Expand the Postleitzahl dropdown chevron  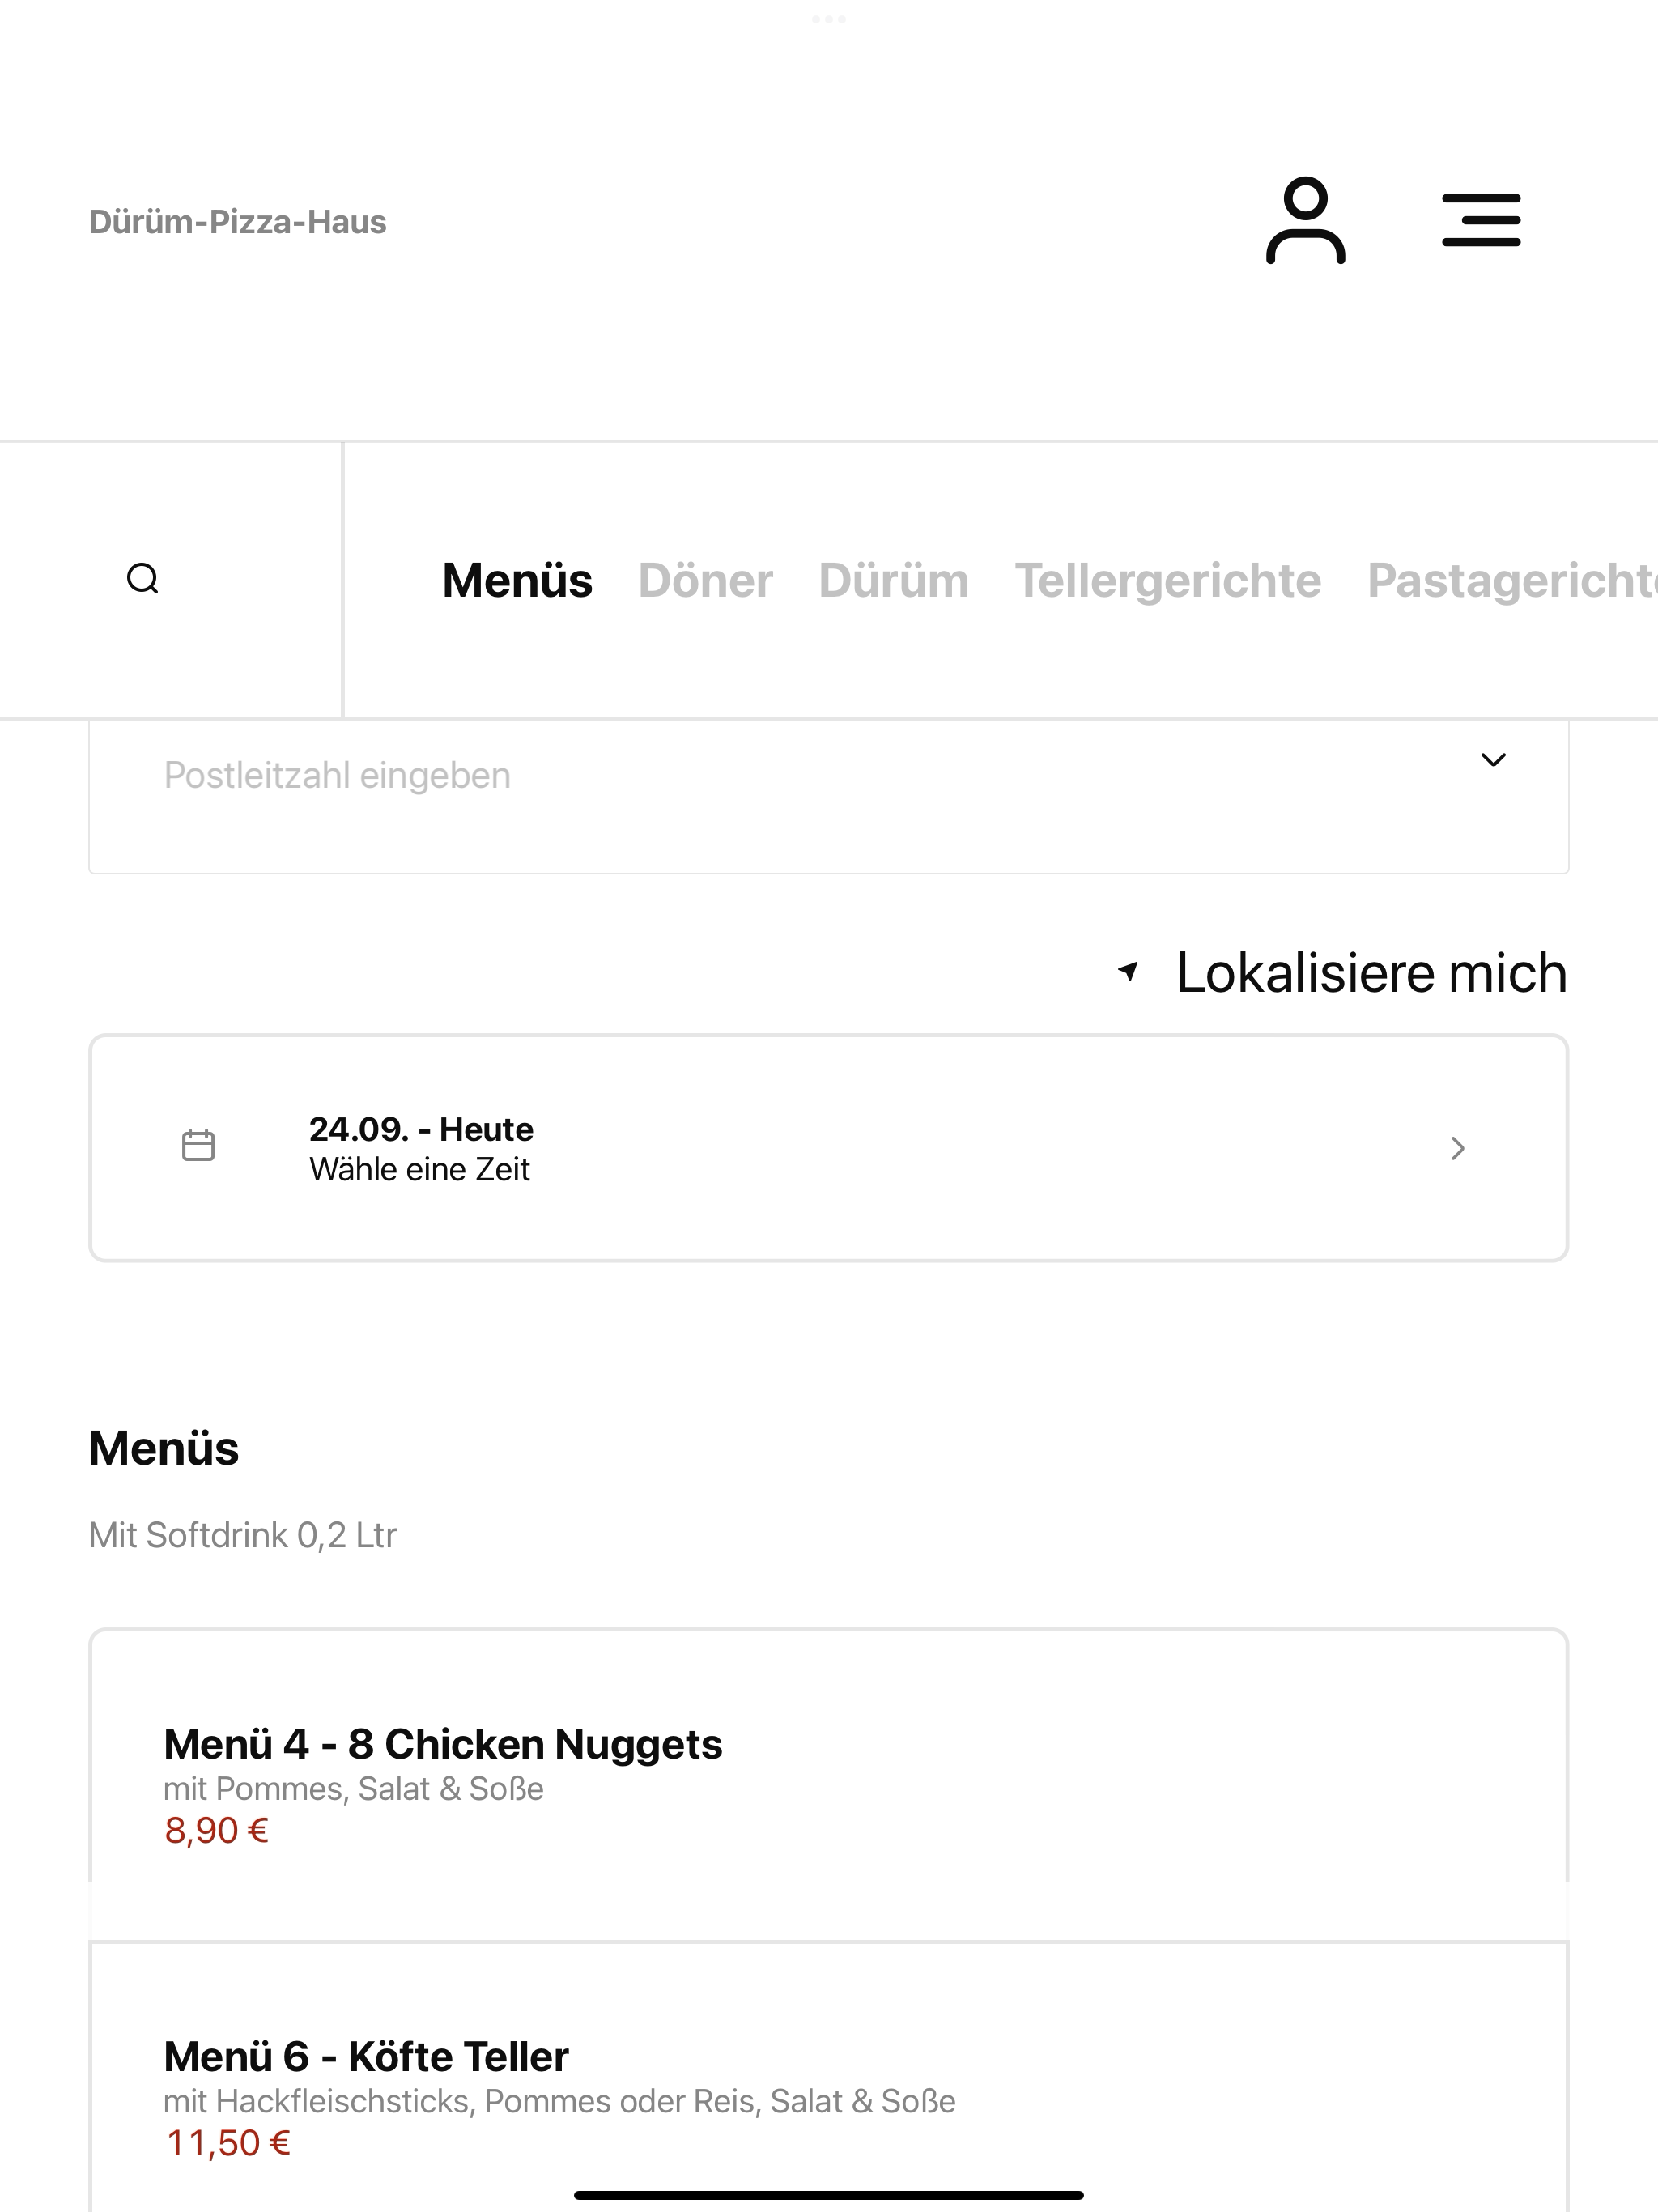click(x=1493, y=760)
